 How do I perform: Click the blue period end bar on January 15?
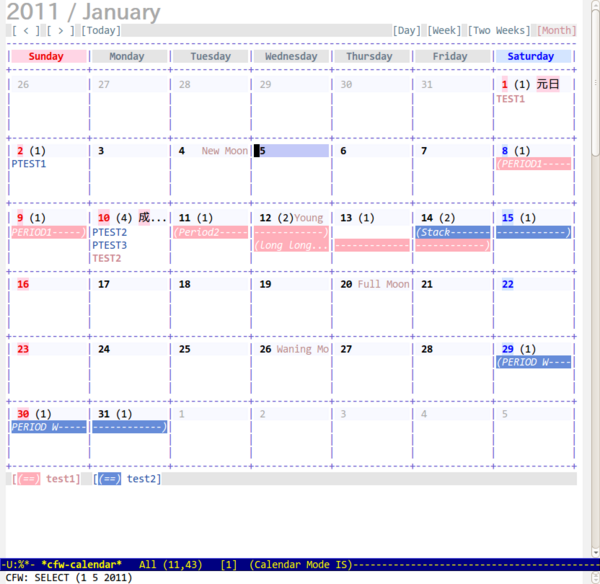[x=533, y=232]
